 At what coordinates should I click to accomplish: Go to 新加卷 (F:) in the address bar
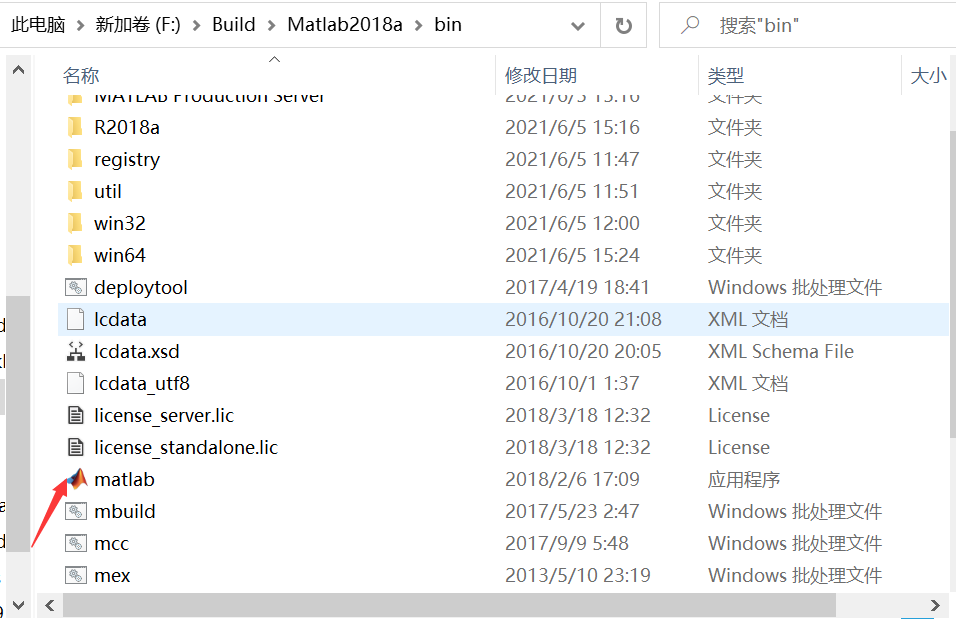pos(138,25)
